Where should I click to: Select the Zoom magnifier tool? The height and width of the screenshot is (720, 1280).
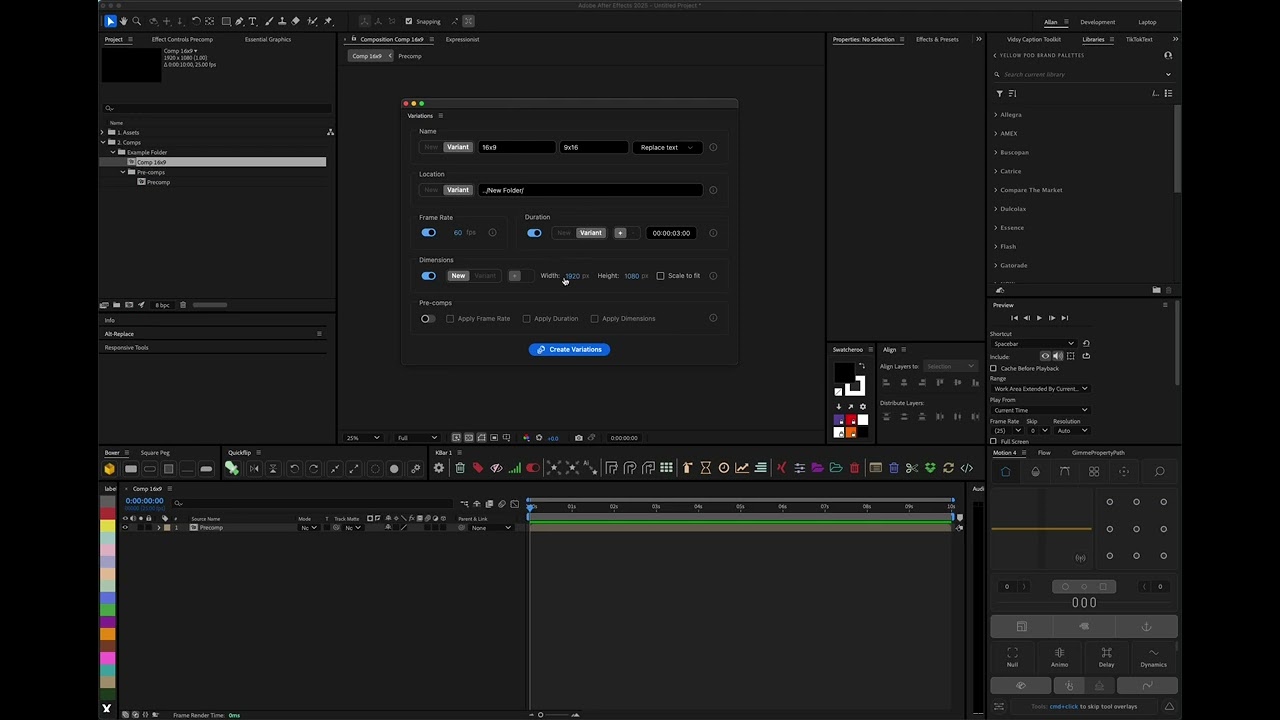click(x=137, y=21)
